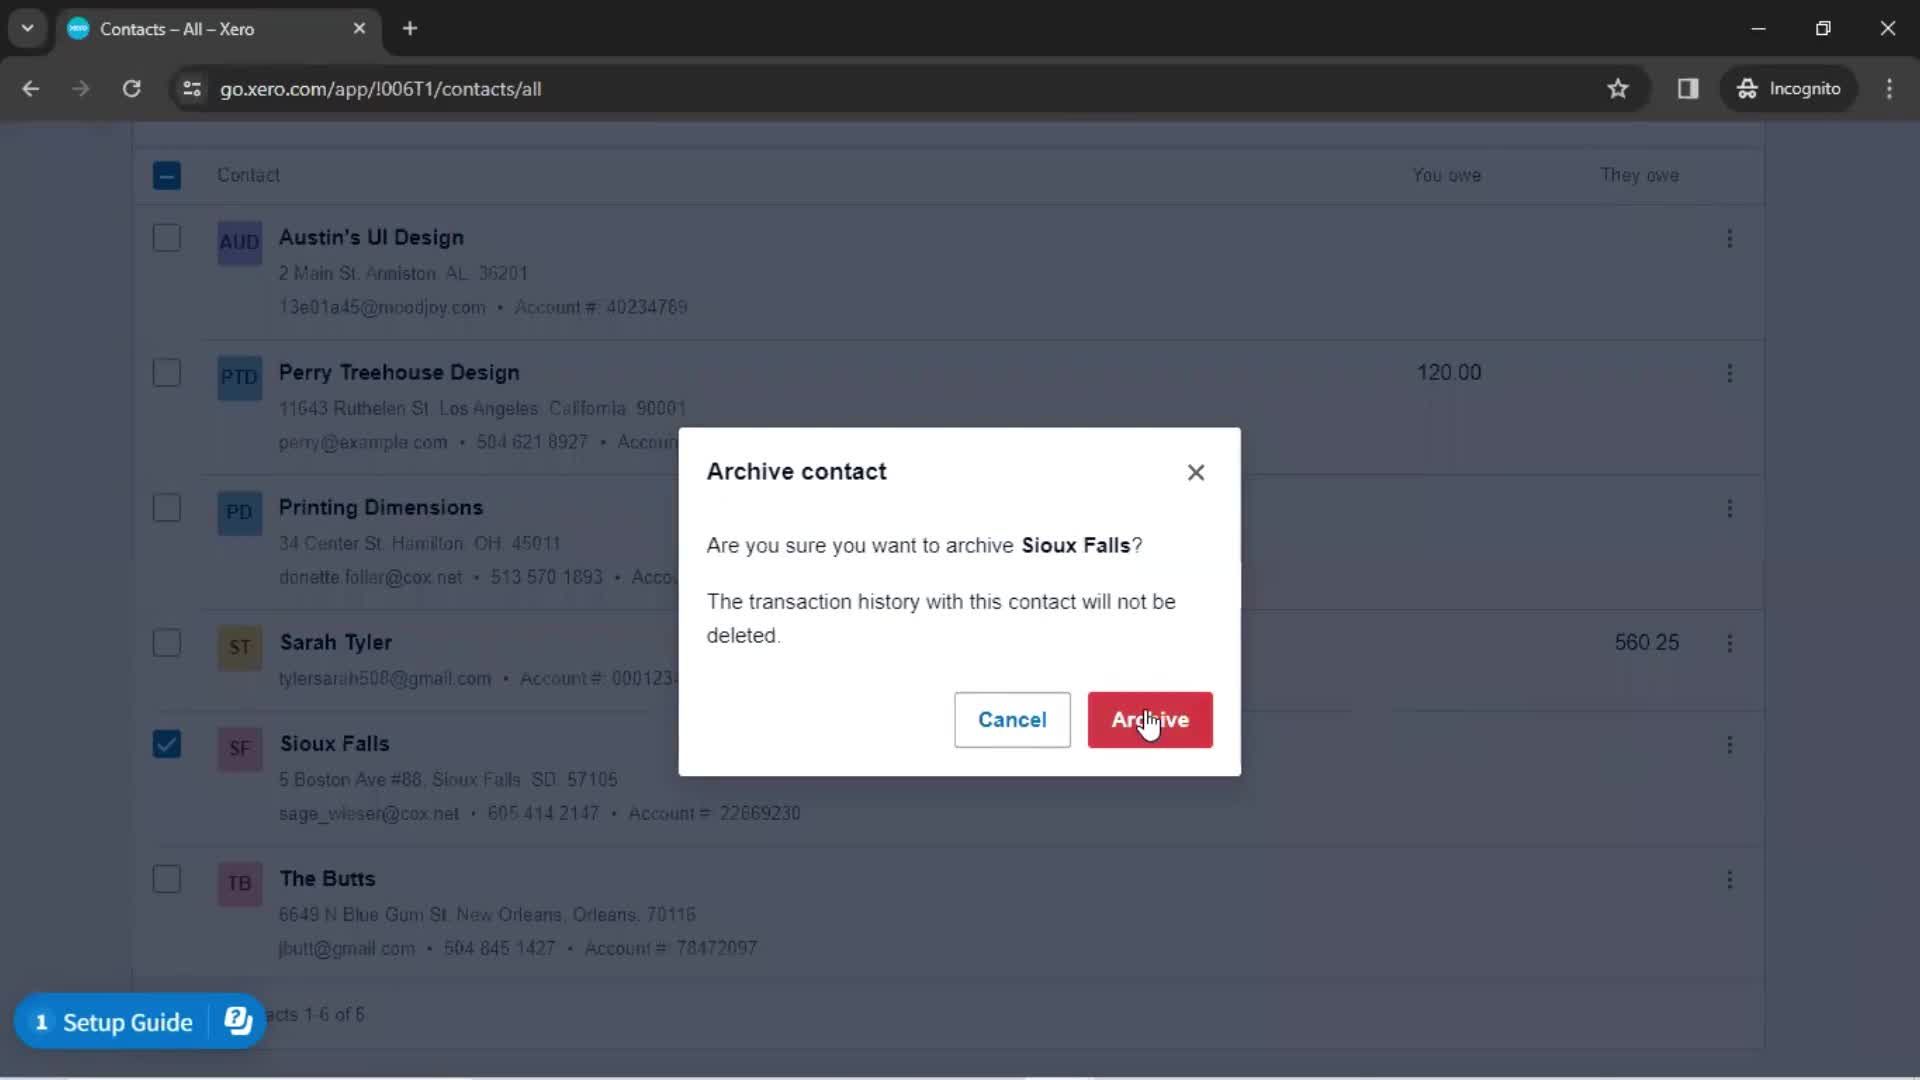Screen dimensions: 1920x1080
Task: Click the AUD contact avatar
Action: (240, 243)
